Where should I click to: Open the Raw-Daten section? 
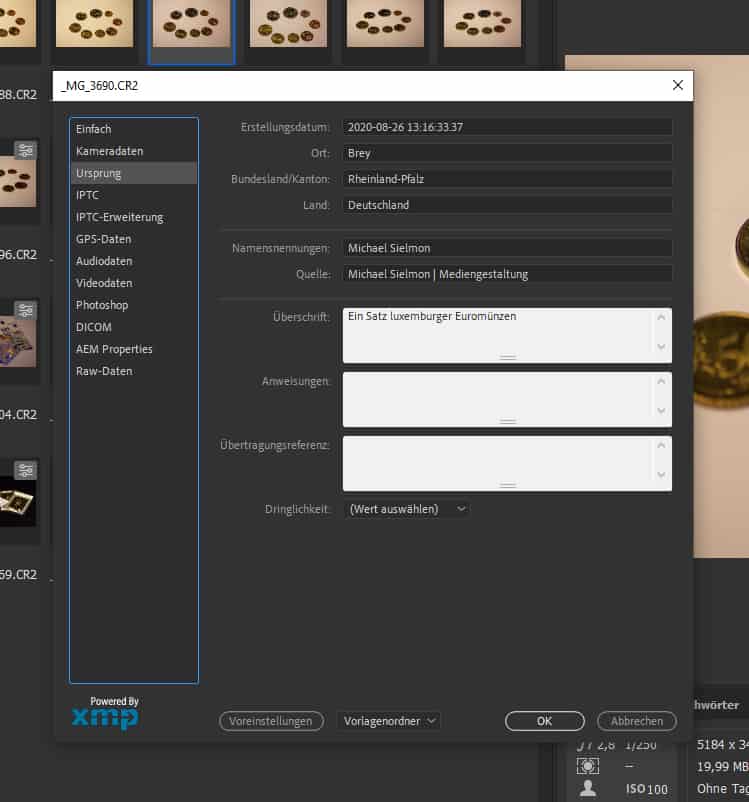coord(133,371)
